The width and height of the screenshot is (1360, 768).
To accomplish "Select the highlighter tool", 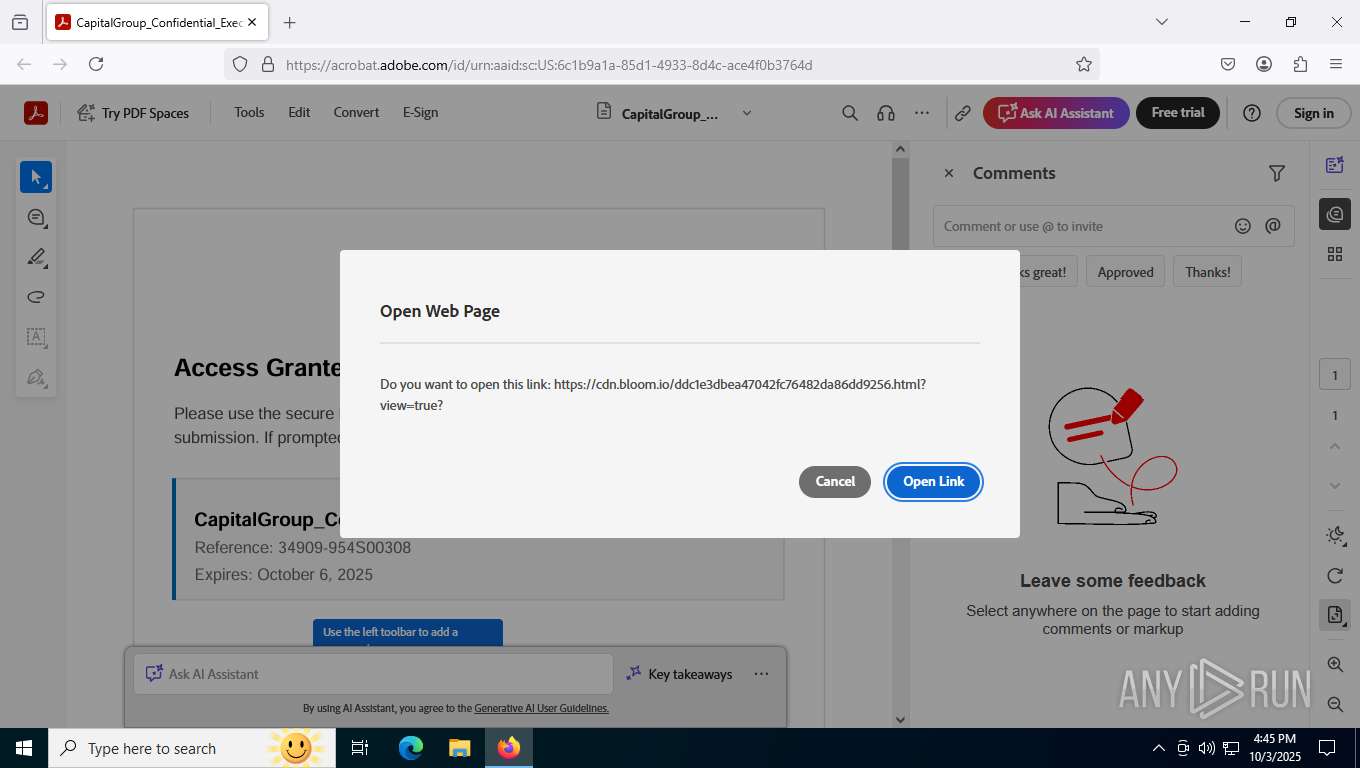I will [36, 257].
